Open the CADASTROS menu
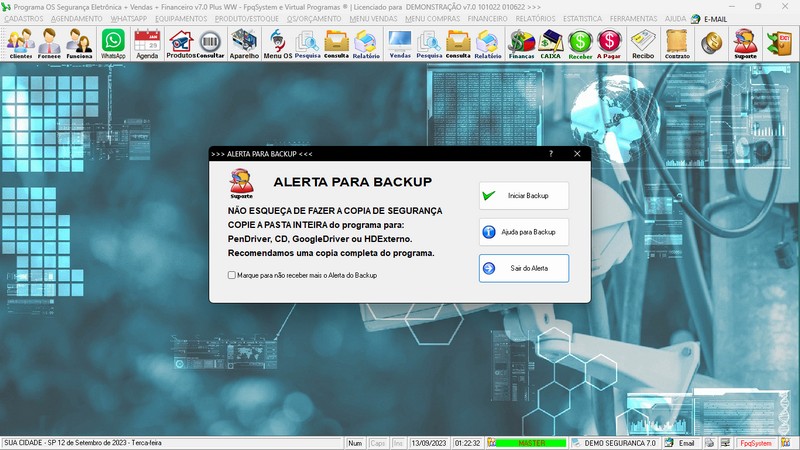The image size is (800, 450). point(24,18)
